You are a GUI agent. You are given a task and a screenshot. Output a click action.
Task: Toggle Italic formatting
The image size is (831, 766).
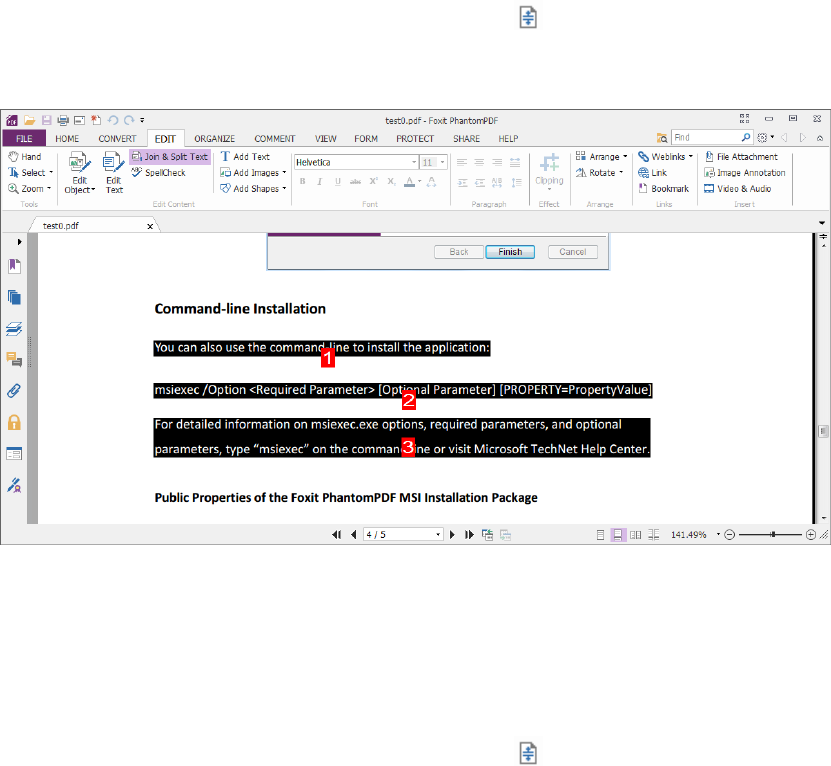[x=320, y=181]
